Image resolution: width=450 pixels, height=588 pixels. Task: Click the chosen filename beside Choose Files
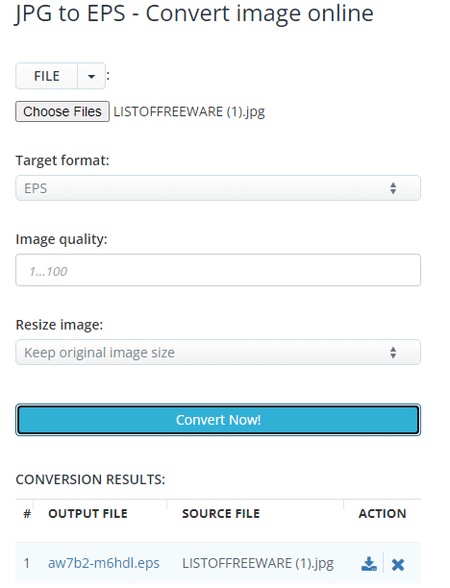[189, 112]
